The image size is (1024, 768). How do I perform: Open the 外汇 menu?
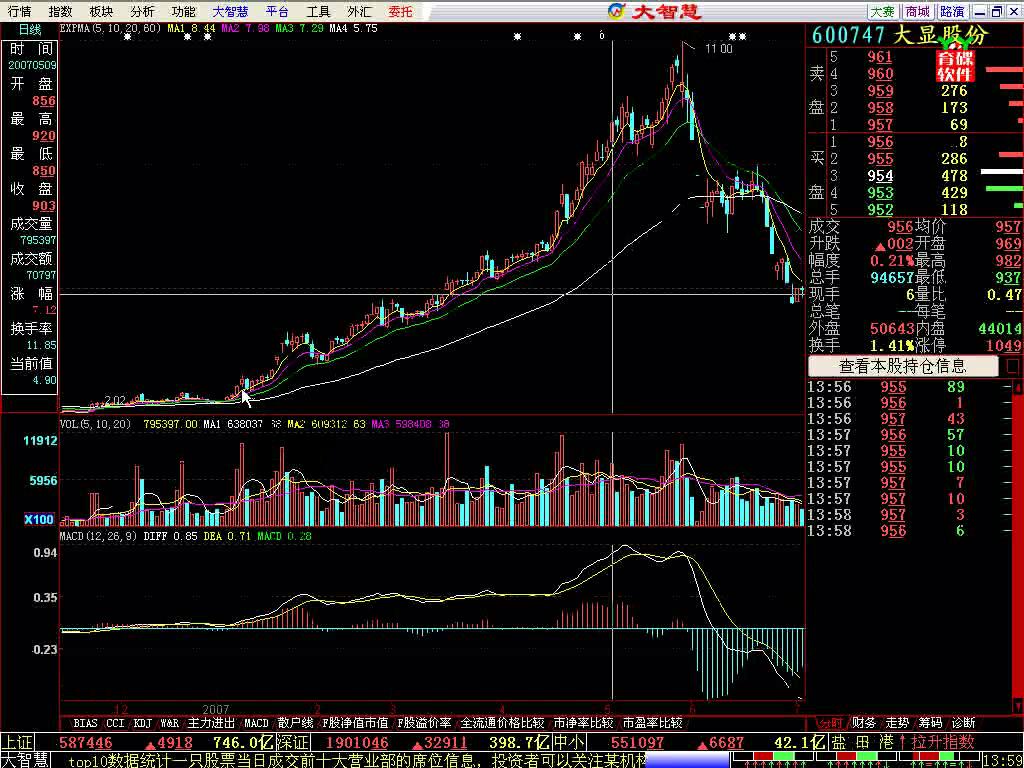(x=359, y=11)
